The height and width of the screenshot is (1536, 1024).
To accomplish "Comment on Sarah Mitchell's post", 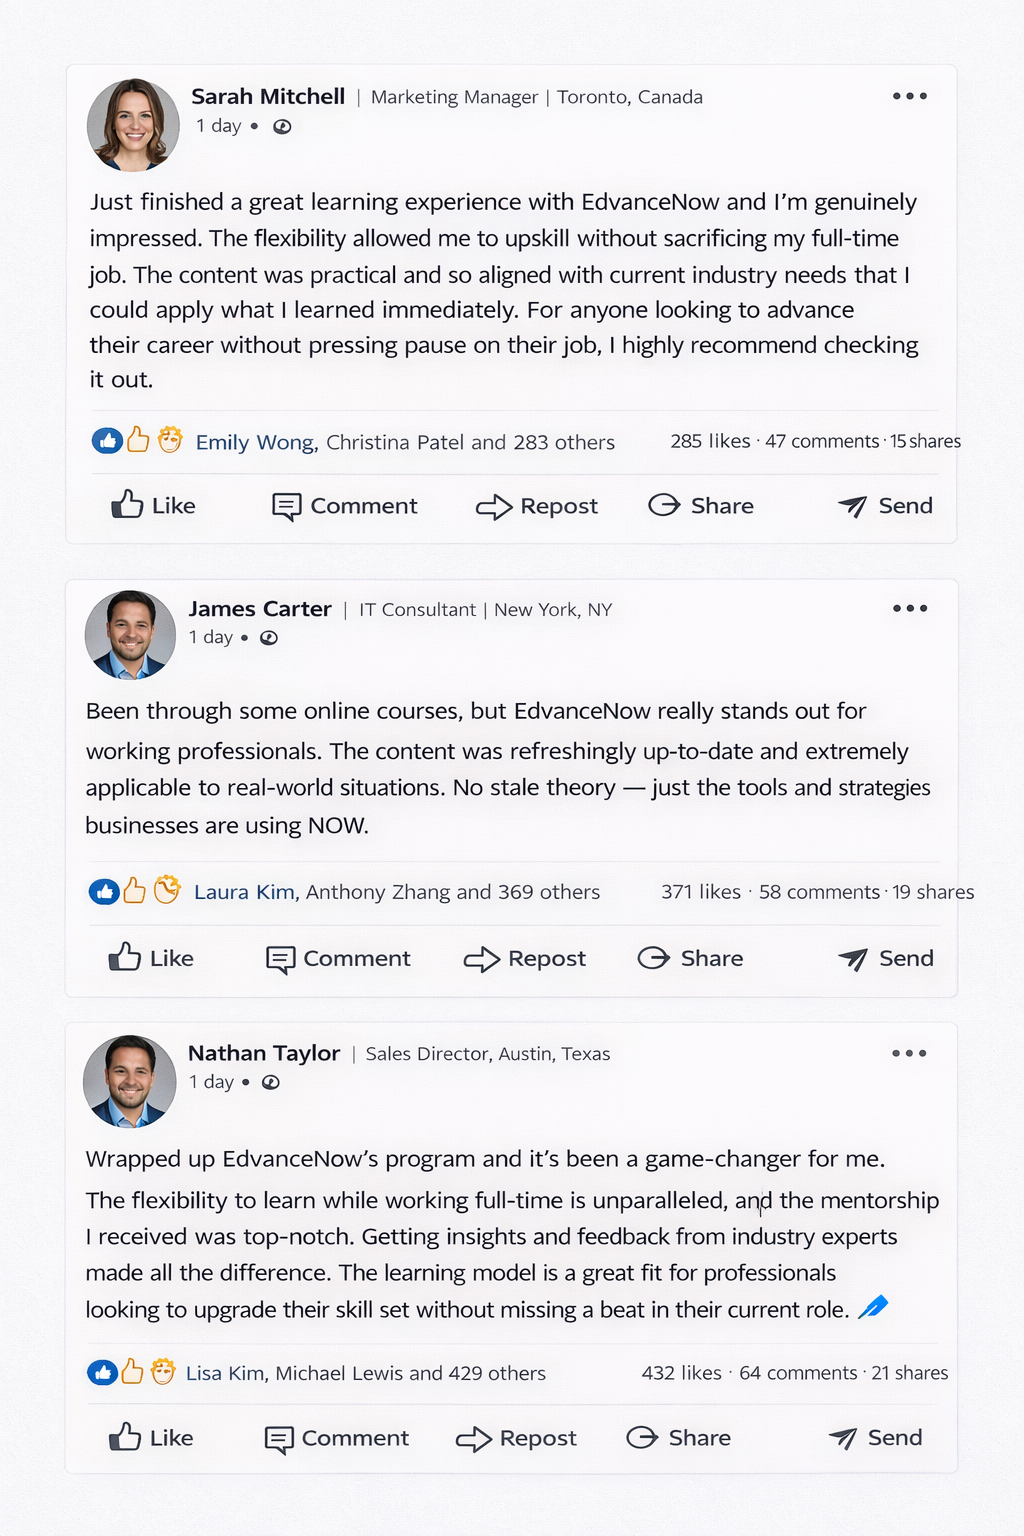I will pyautogui.click(x=345, y=506).
